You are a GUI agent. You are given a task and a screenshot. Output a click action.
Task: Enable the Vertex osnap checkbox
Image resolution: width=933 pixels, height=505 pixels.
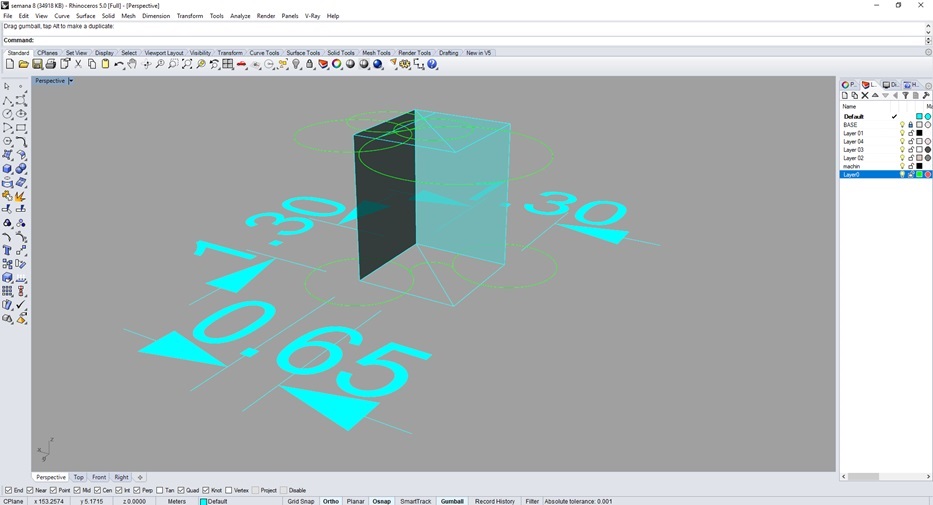pos(228,490)
